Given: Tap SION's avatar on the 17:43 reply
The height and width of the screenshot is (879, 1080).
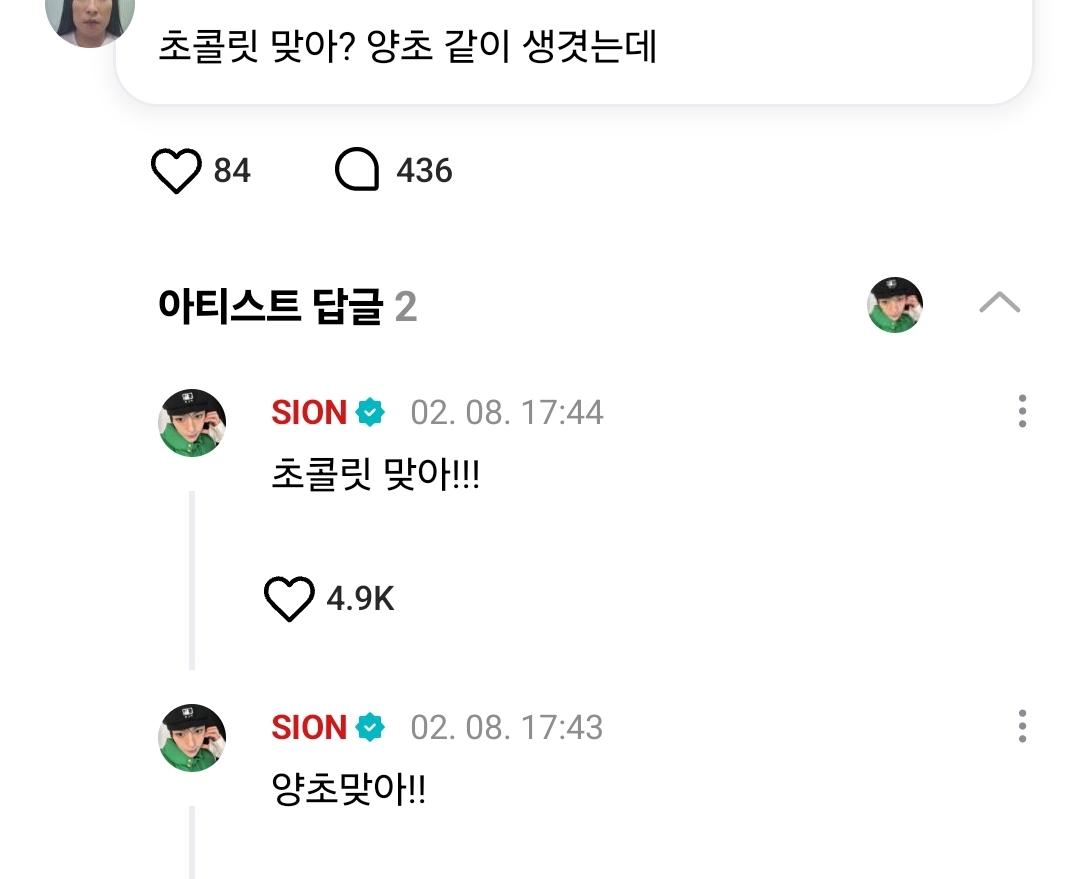Looking at the screenshot, I should point(192,737).
